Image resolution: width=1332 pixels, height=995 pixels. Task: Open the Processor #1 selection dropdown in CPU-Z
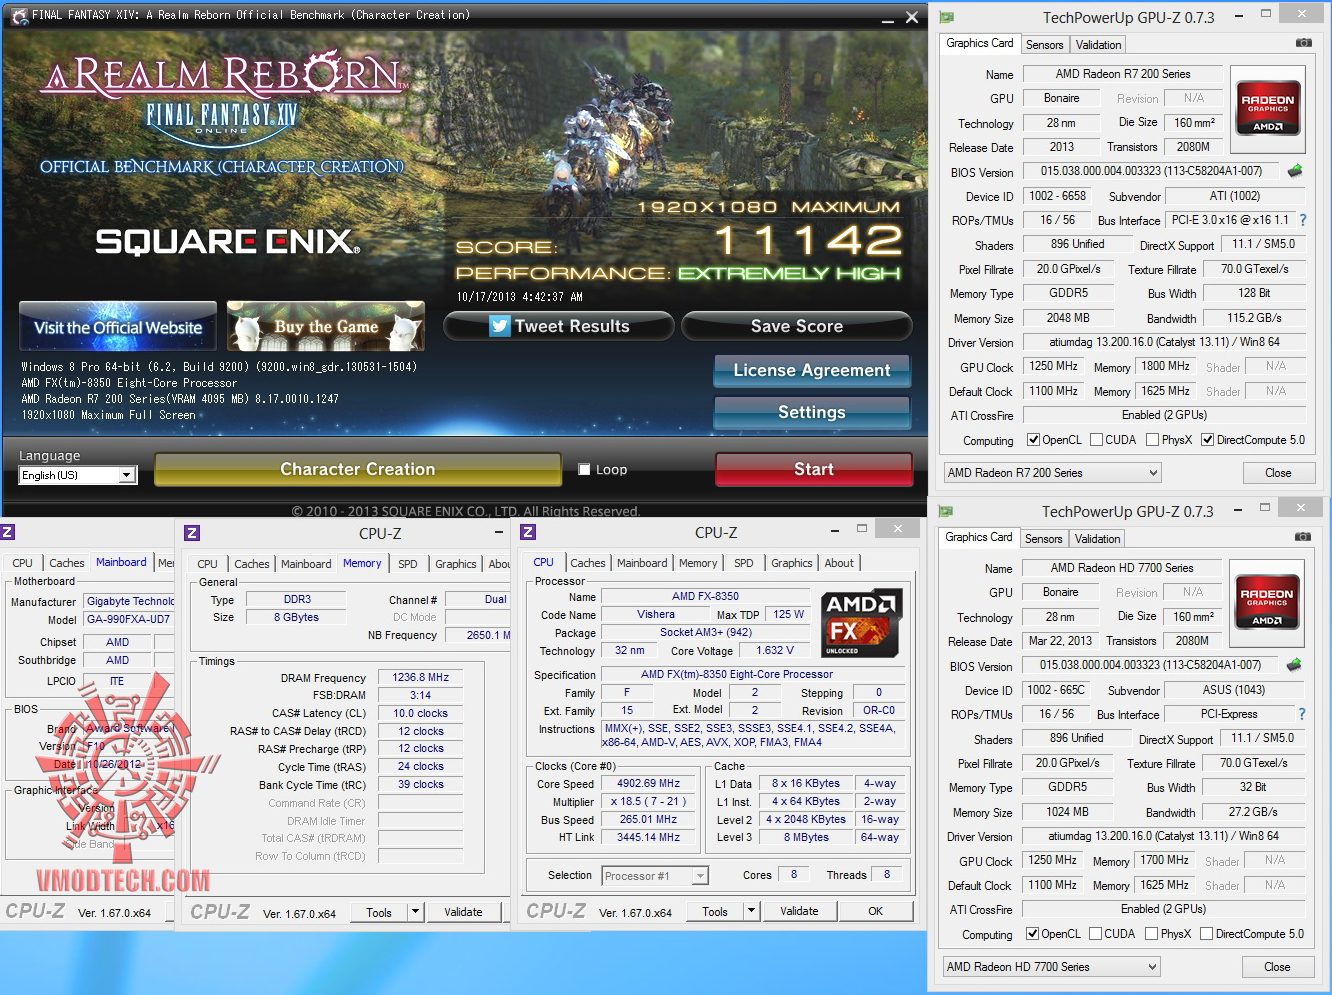pos(655,876)
